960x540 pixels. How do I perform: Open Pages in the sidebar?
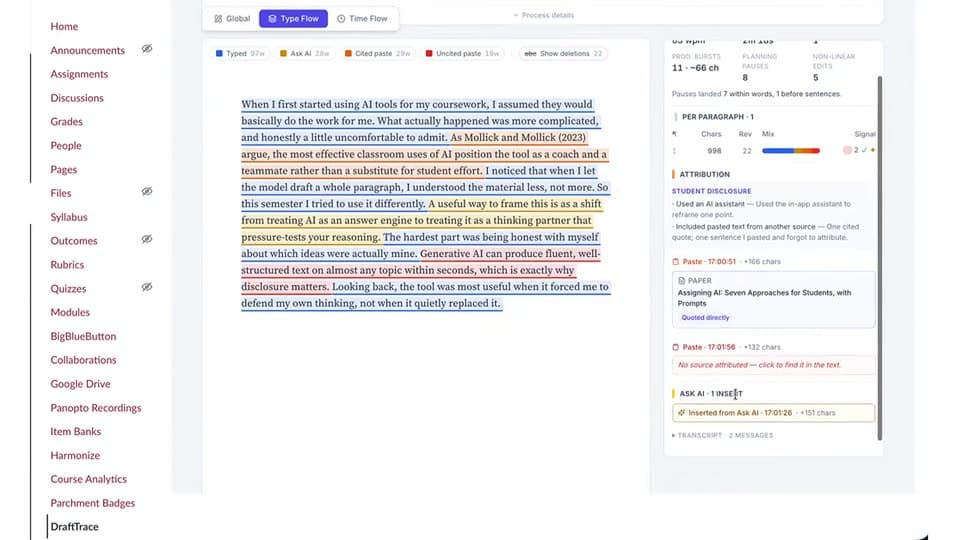pos(64,170)
